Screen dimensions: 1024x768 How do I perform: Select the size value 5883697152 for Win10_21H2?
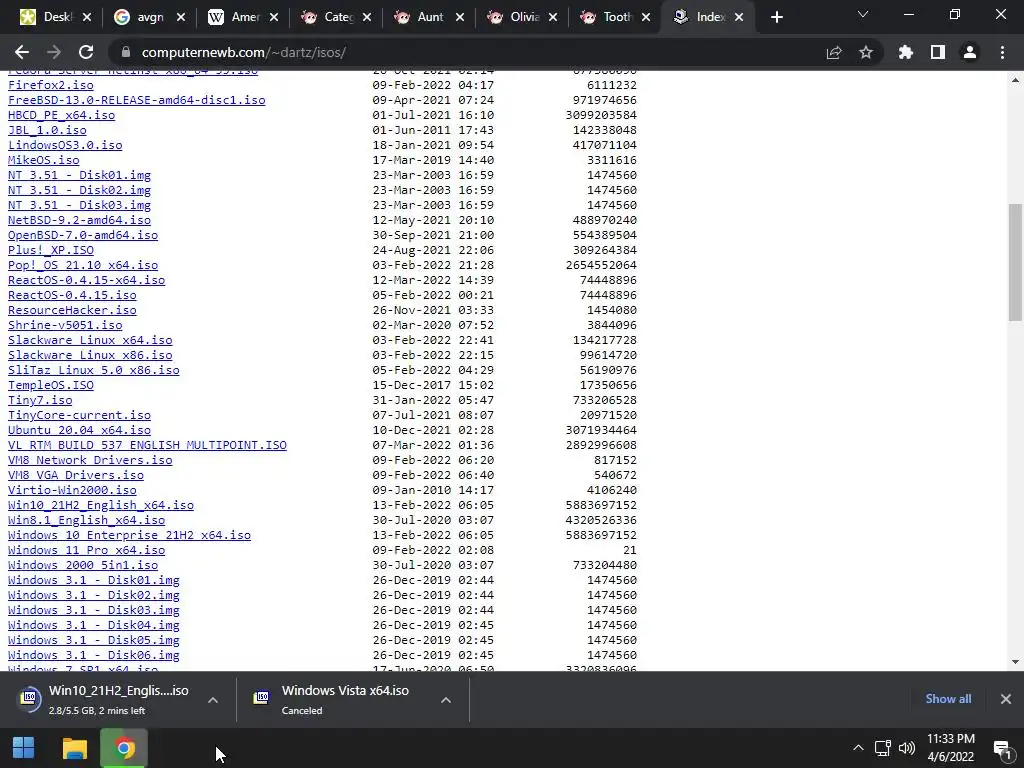click(601, 505)
